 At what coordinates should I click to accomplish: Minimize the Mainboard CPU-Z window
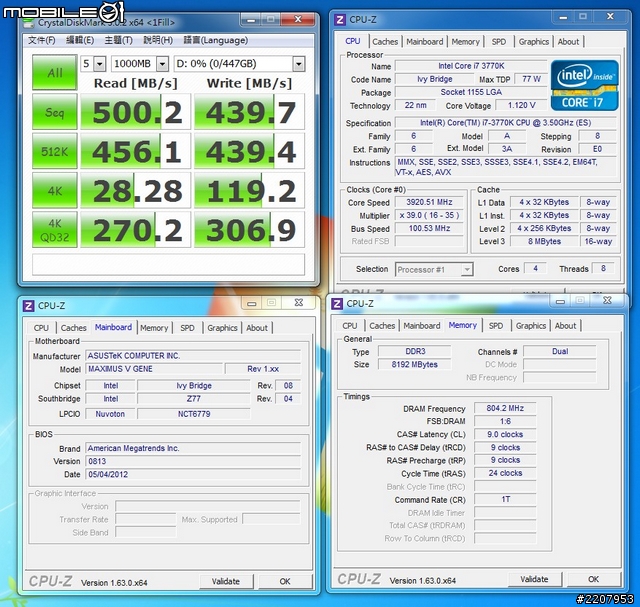252,304
